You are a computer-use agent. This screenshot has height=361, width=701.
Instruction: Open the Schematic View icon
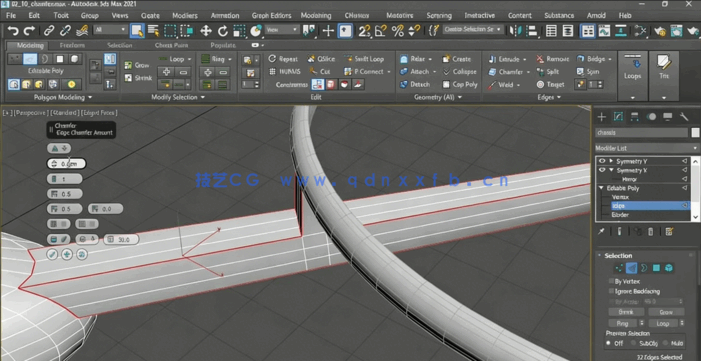(620, 31)
